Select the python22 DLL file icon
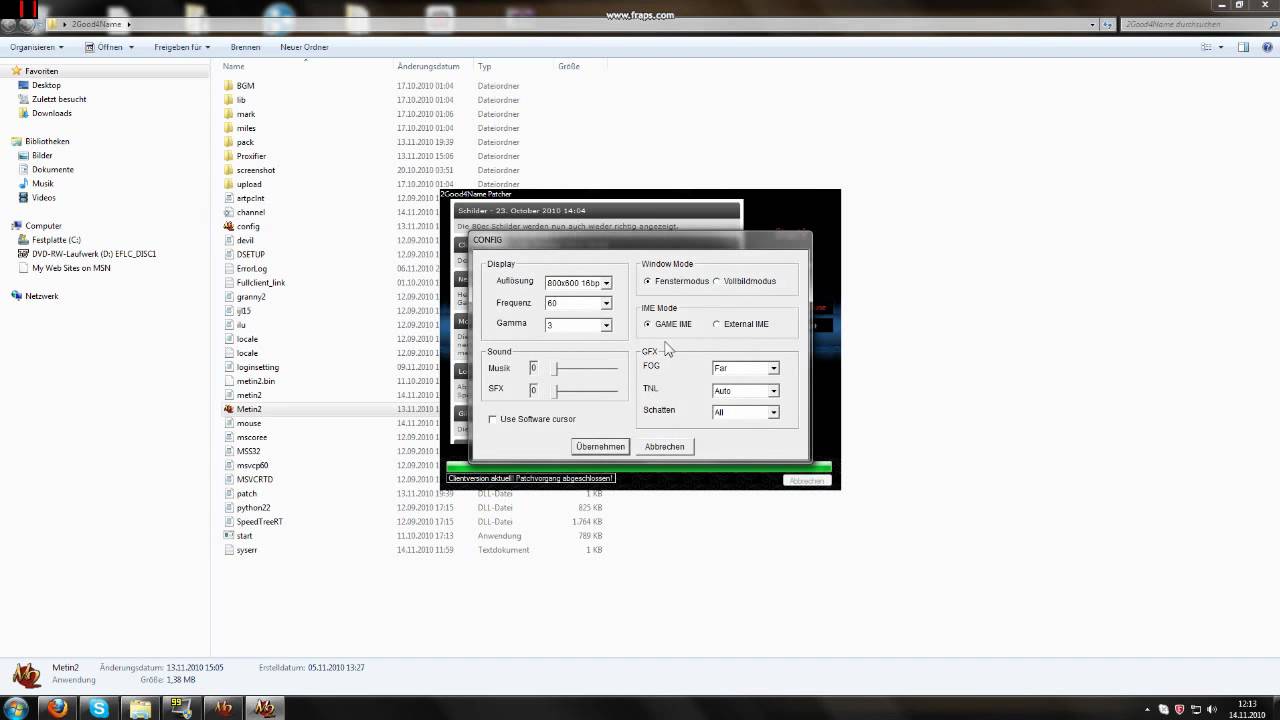 click(x=228, y=507)
